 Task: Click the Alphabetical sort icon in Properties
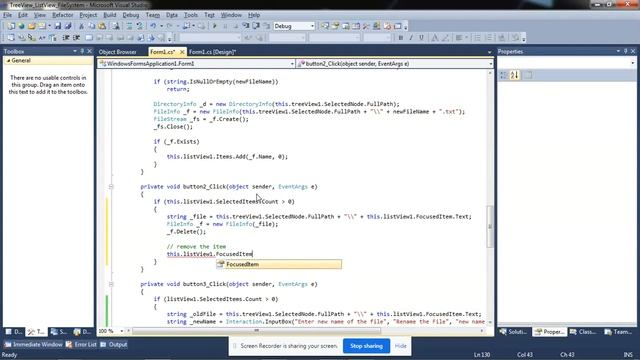(x=515, y=75)
